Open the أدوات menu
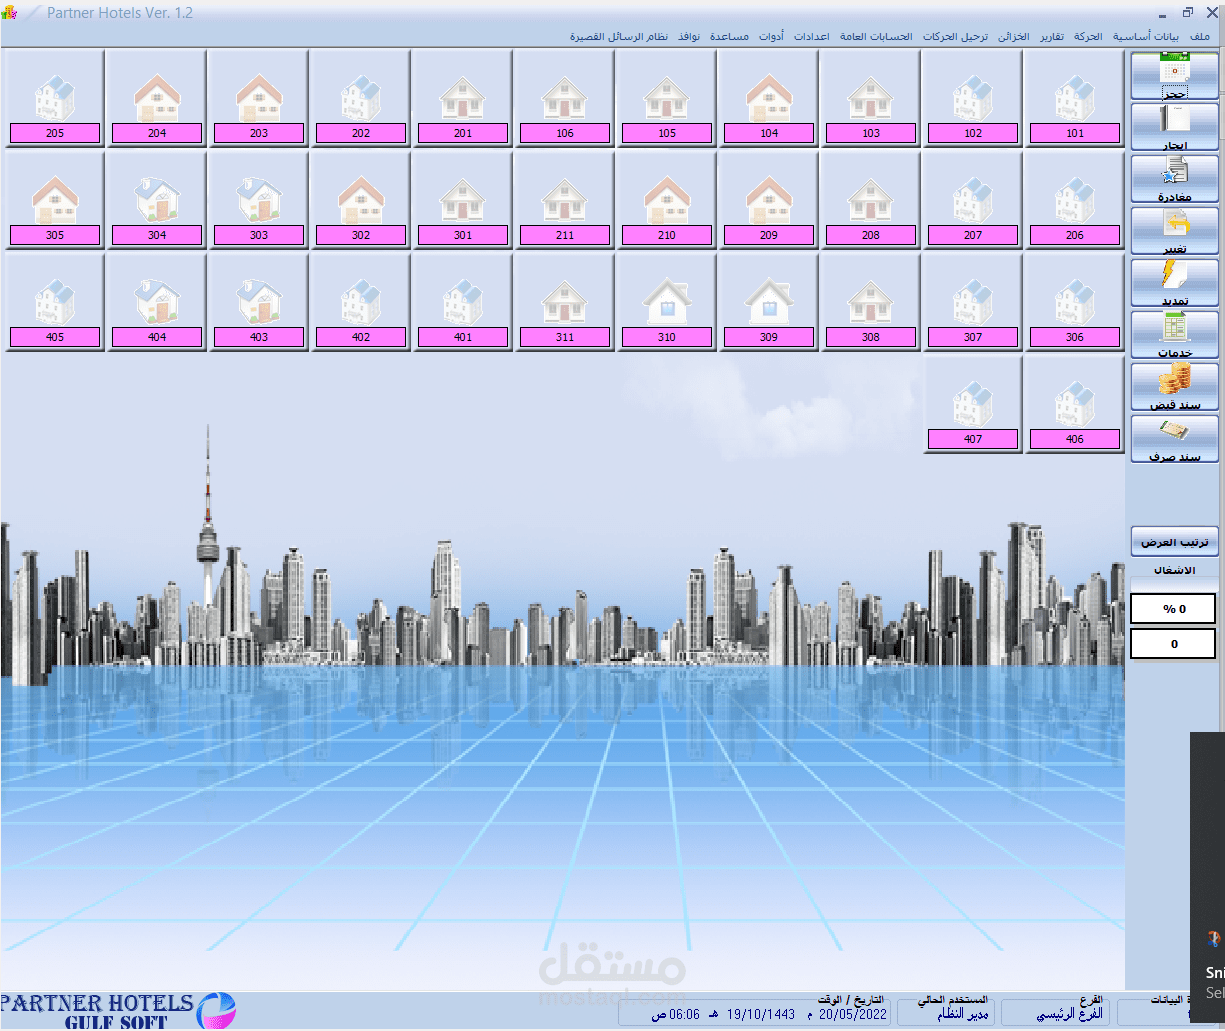 (771, 37)
